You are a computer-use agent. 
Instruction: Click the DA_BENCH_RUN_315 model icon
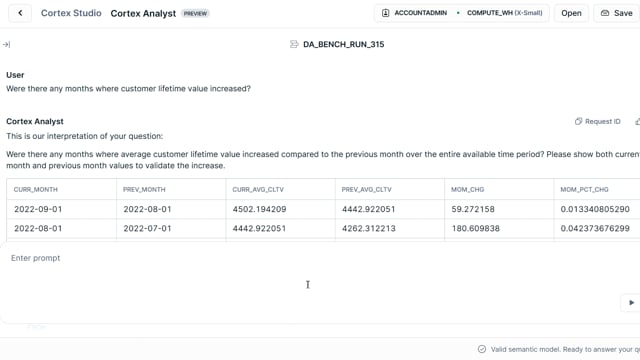pos(294,44)
